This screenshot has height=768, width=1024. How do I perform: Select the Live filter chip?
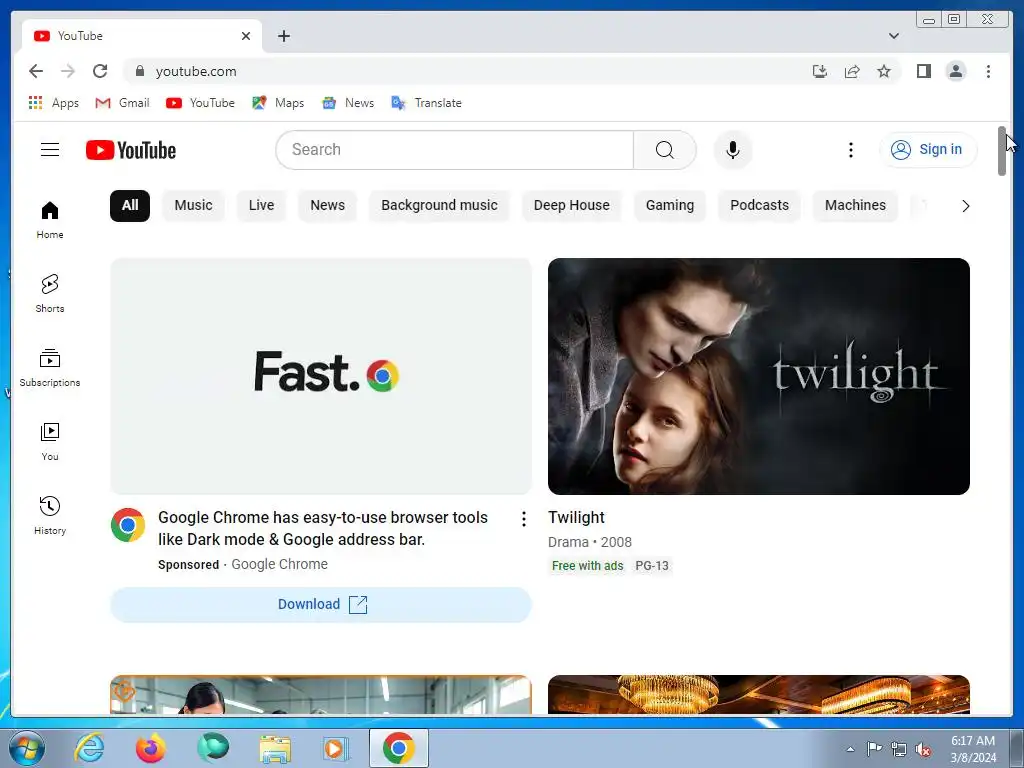261,206
